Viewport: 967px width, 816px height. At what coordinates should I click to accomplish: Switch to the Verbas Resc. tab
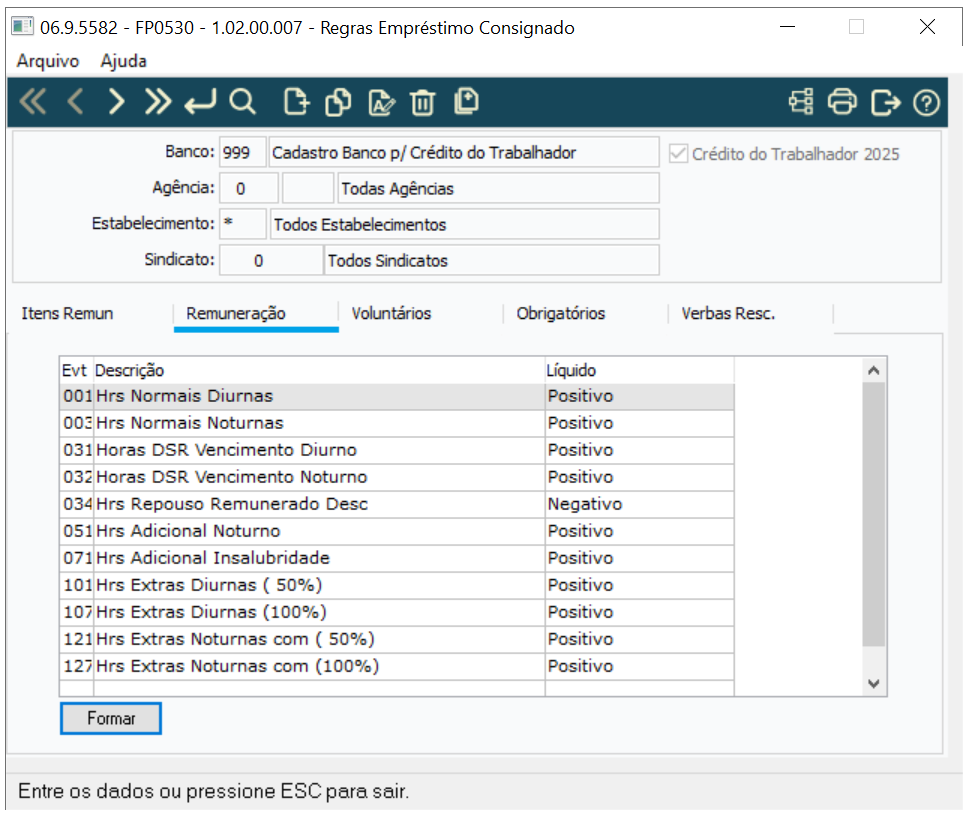click(728, 314)
